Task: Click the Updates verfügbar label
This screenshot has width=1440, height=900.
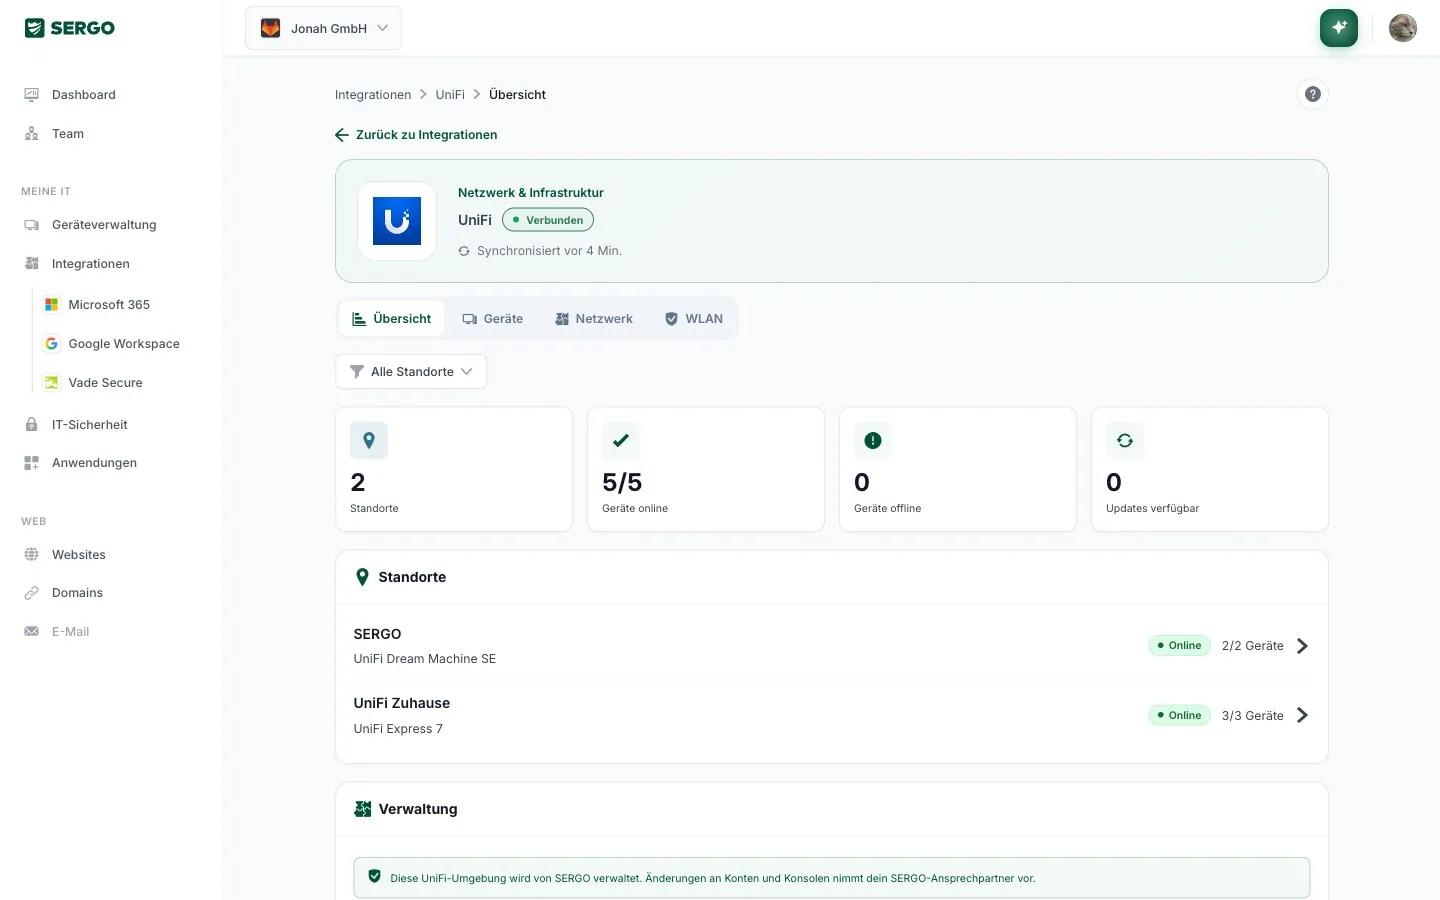Action: pos(1152,509)
